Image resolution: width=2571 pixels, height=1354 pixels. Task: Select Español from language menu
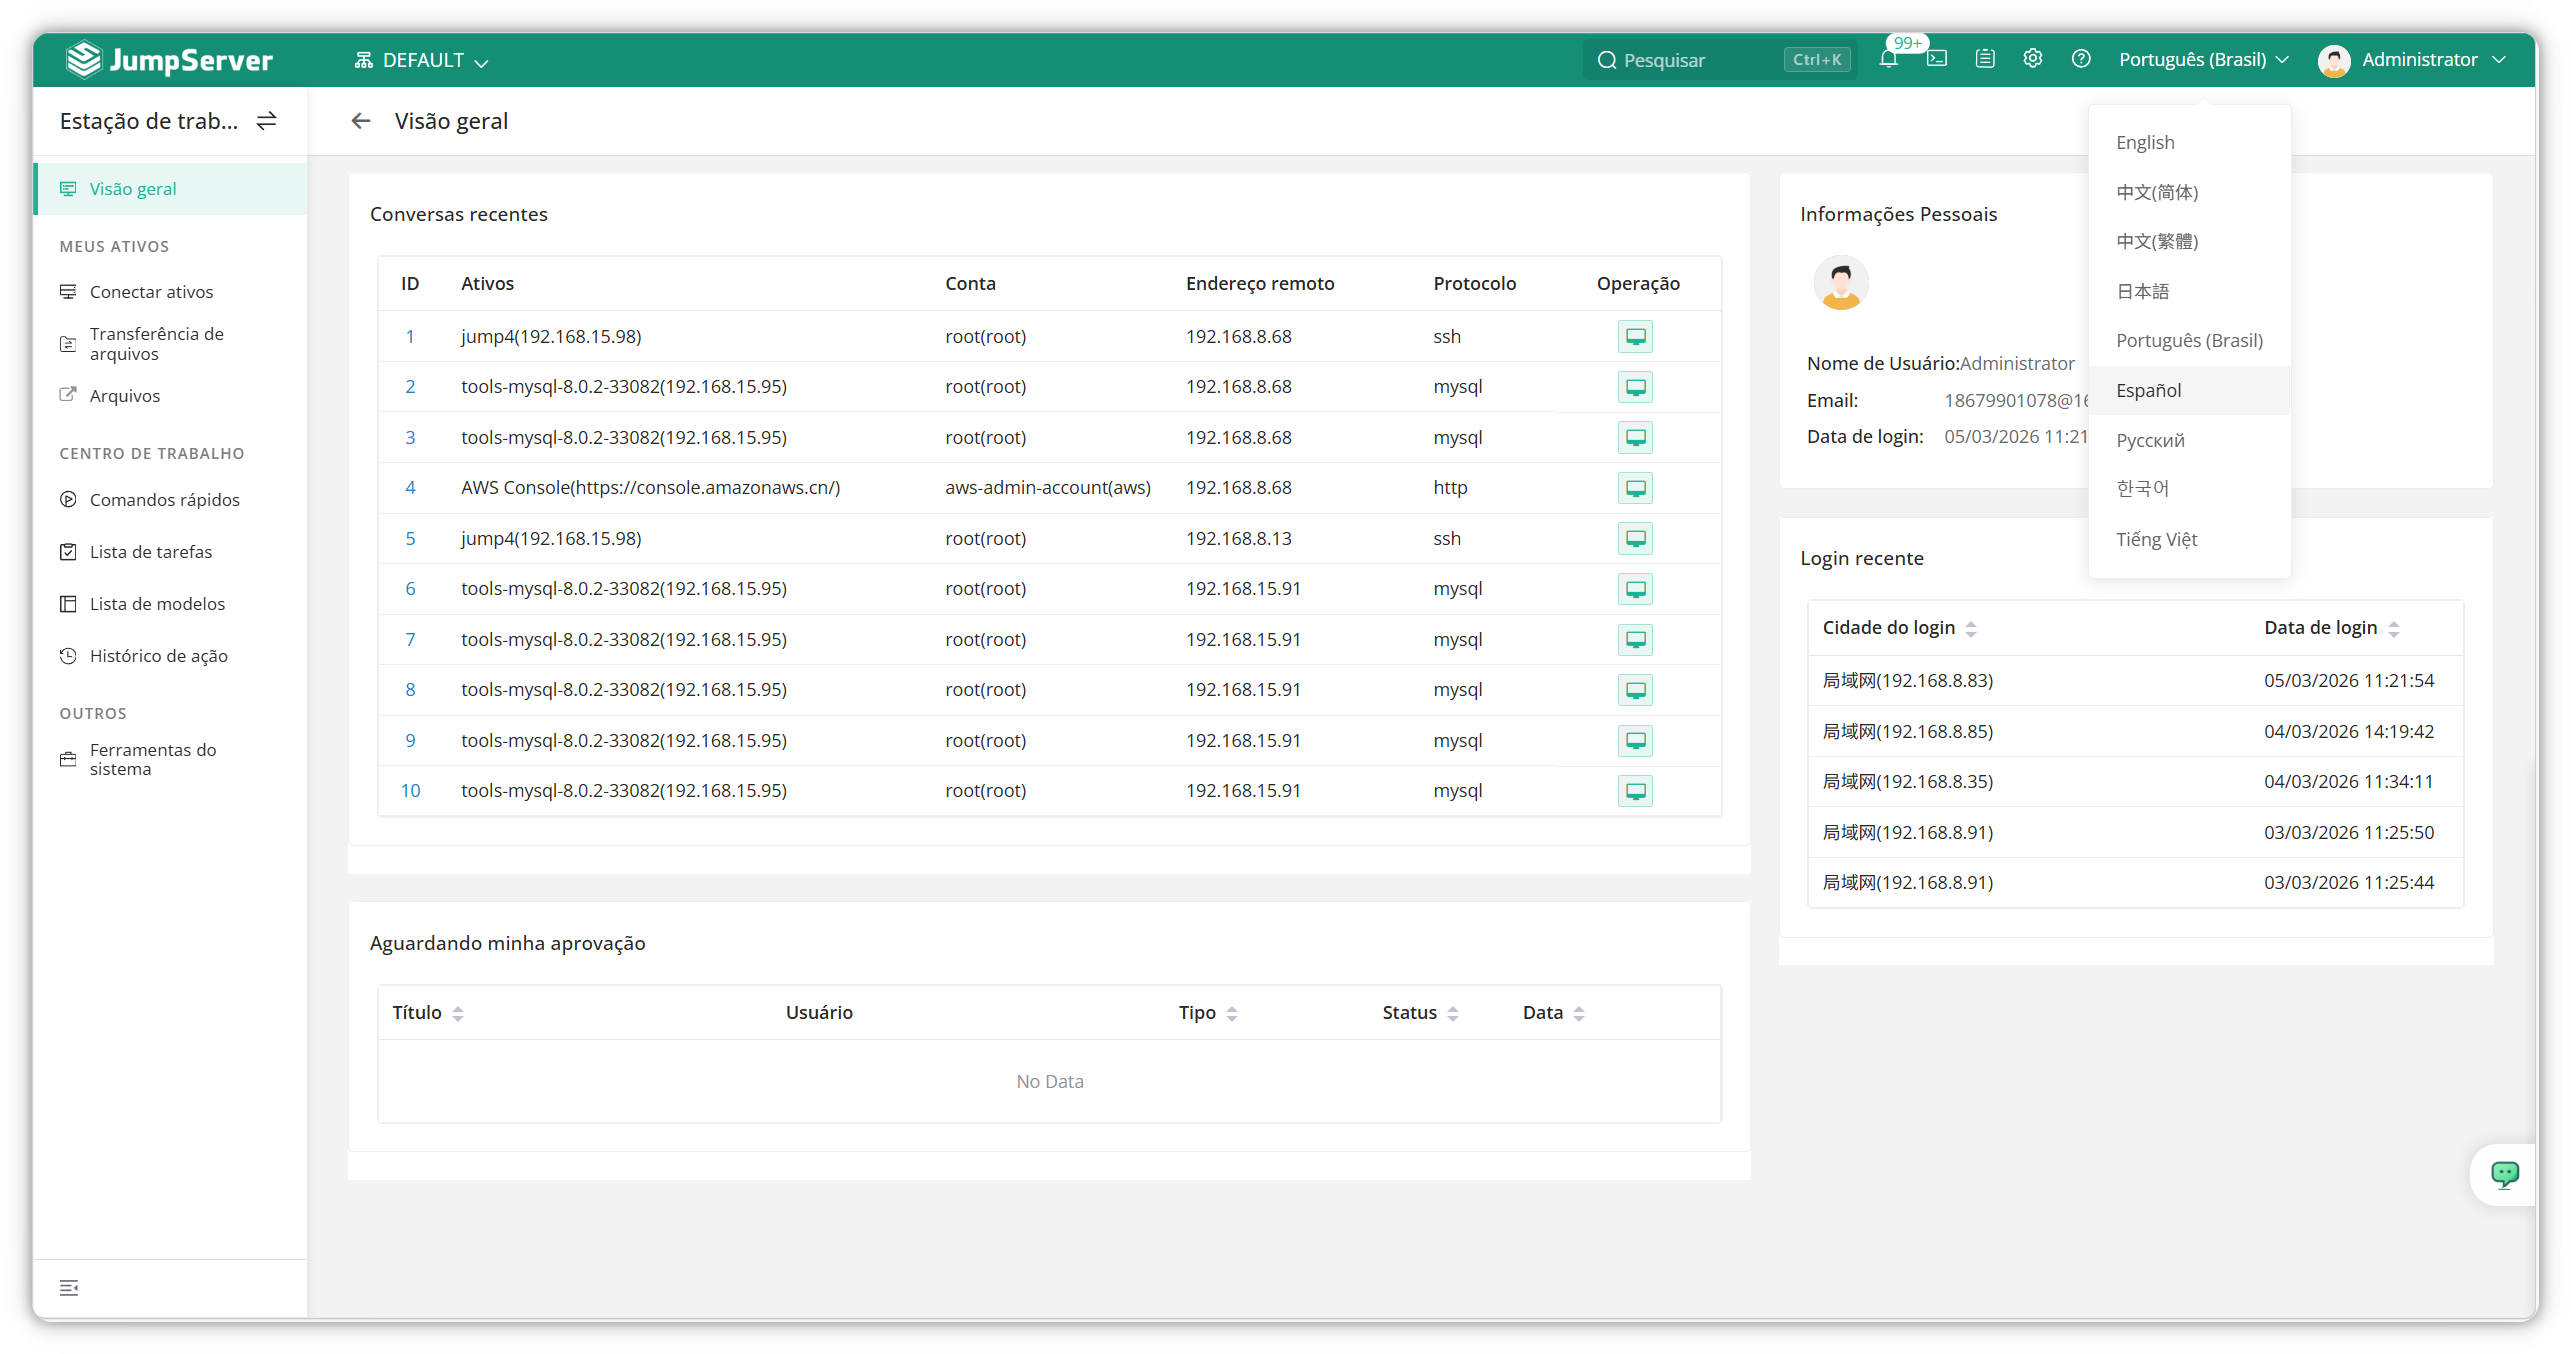pyautogui.click(x=2149, y=390)
